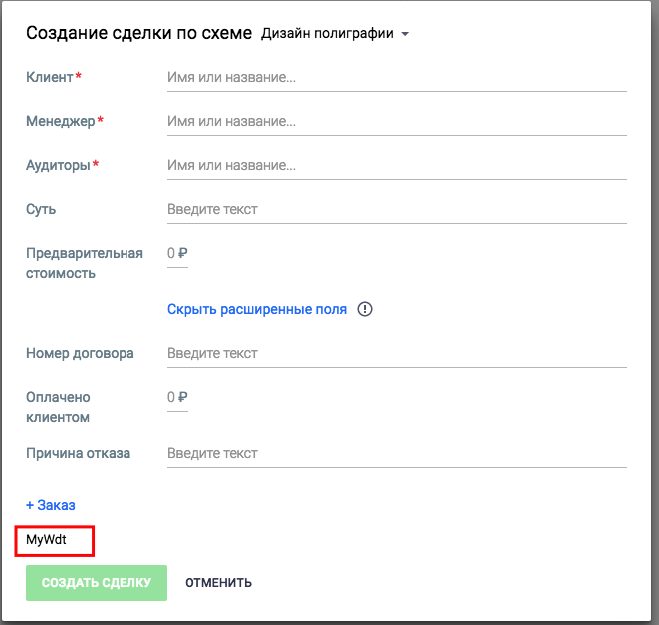This screenshot has width=659, height=625.
Task: Select the Аудиторы input field
Action: [396, 165]
